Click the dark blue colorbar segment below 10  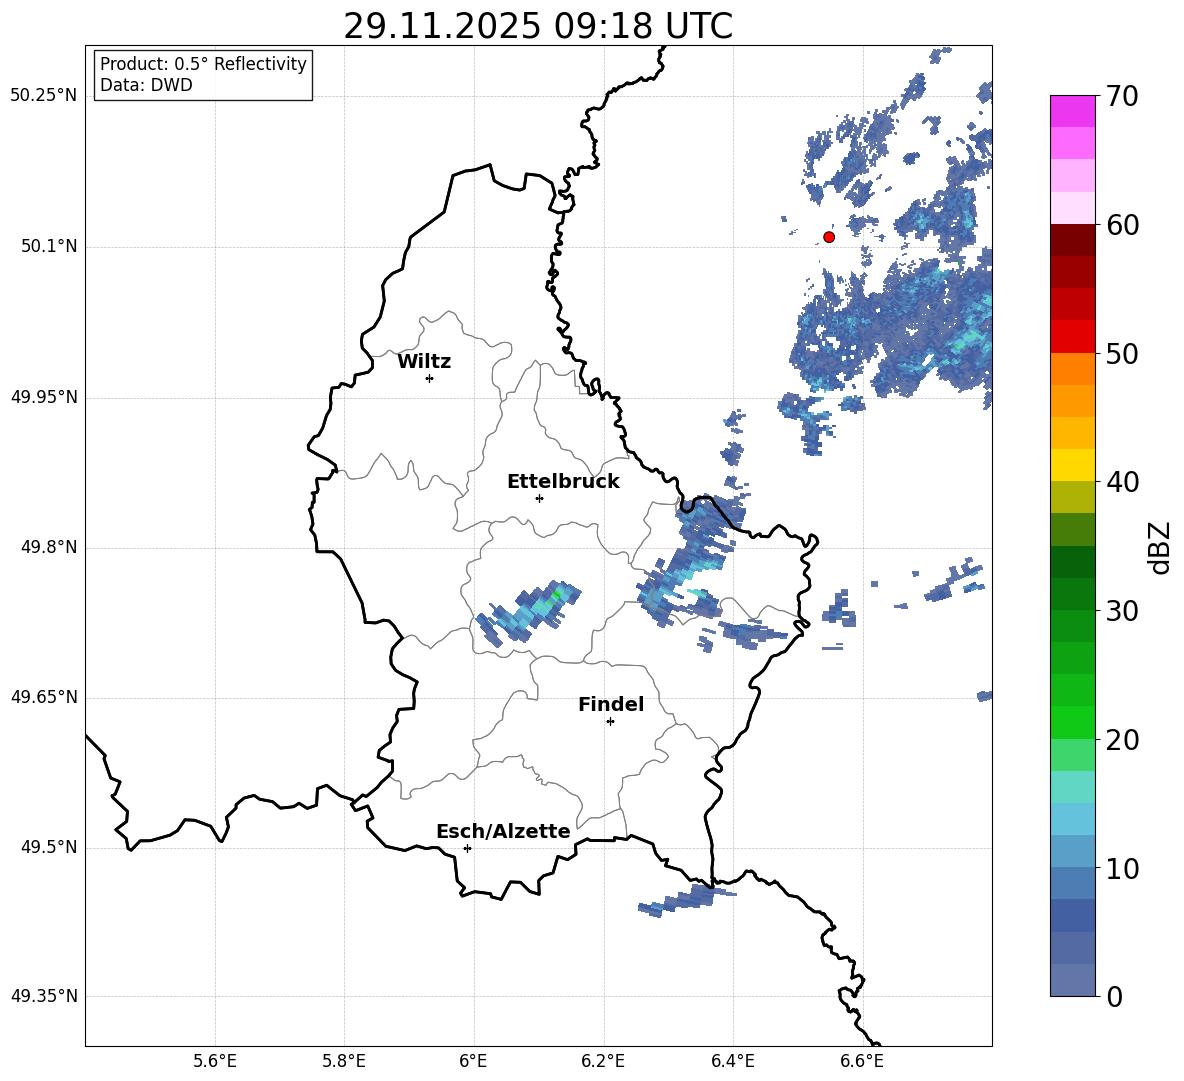point(1072,915)
